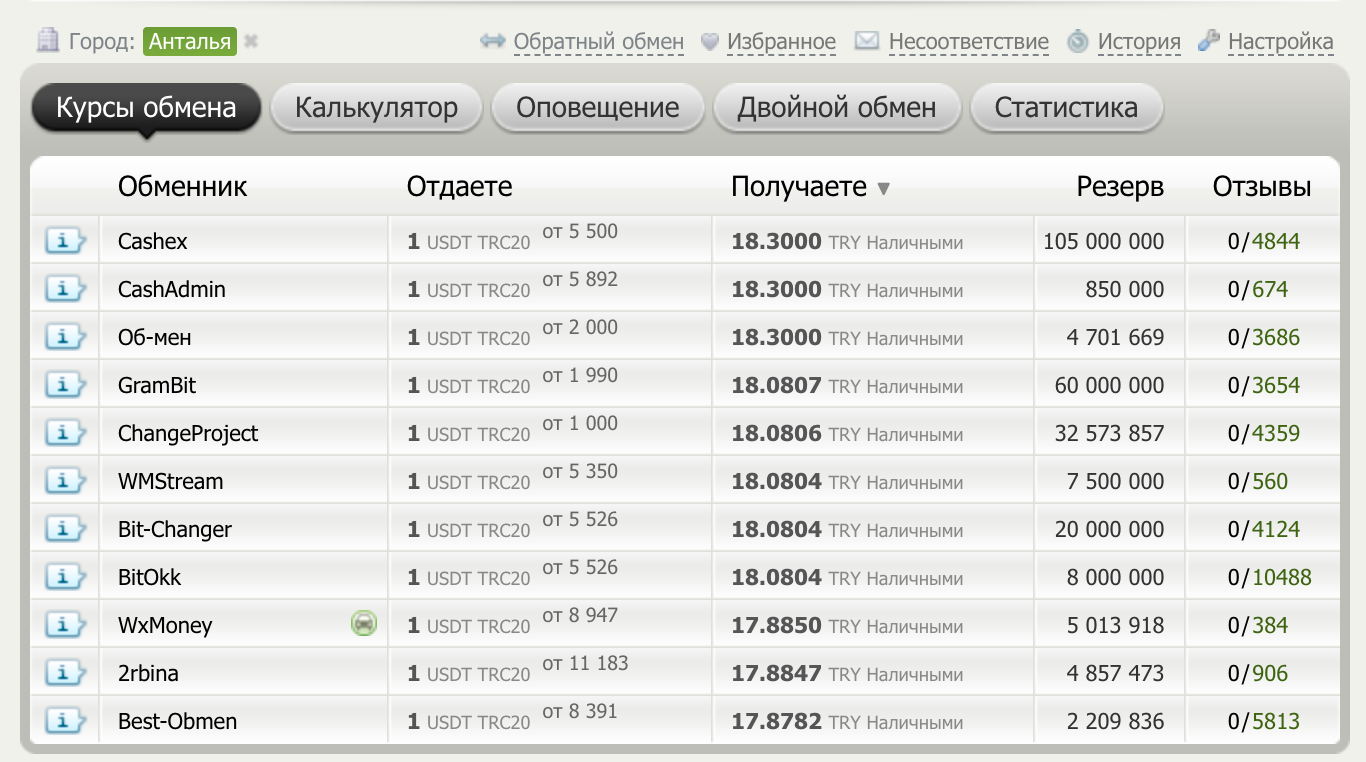The width and height of the screenshot is (1366, 762).
Task: Open Cashex reviews count 4844
Action: (1276, 241)
